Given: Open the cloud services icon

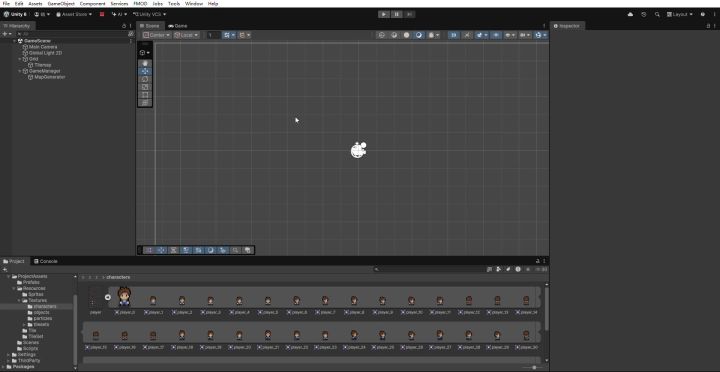Looking at the screenshot, I should [x=630, y=14].
